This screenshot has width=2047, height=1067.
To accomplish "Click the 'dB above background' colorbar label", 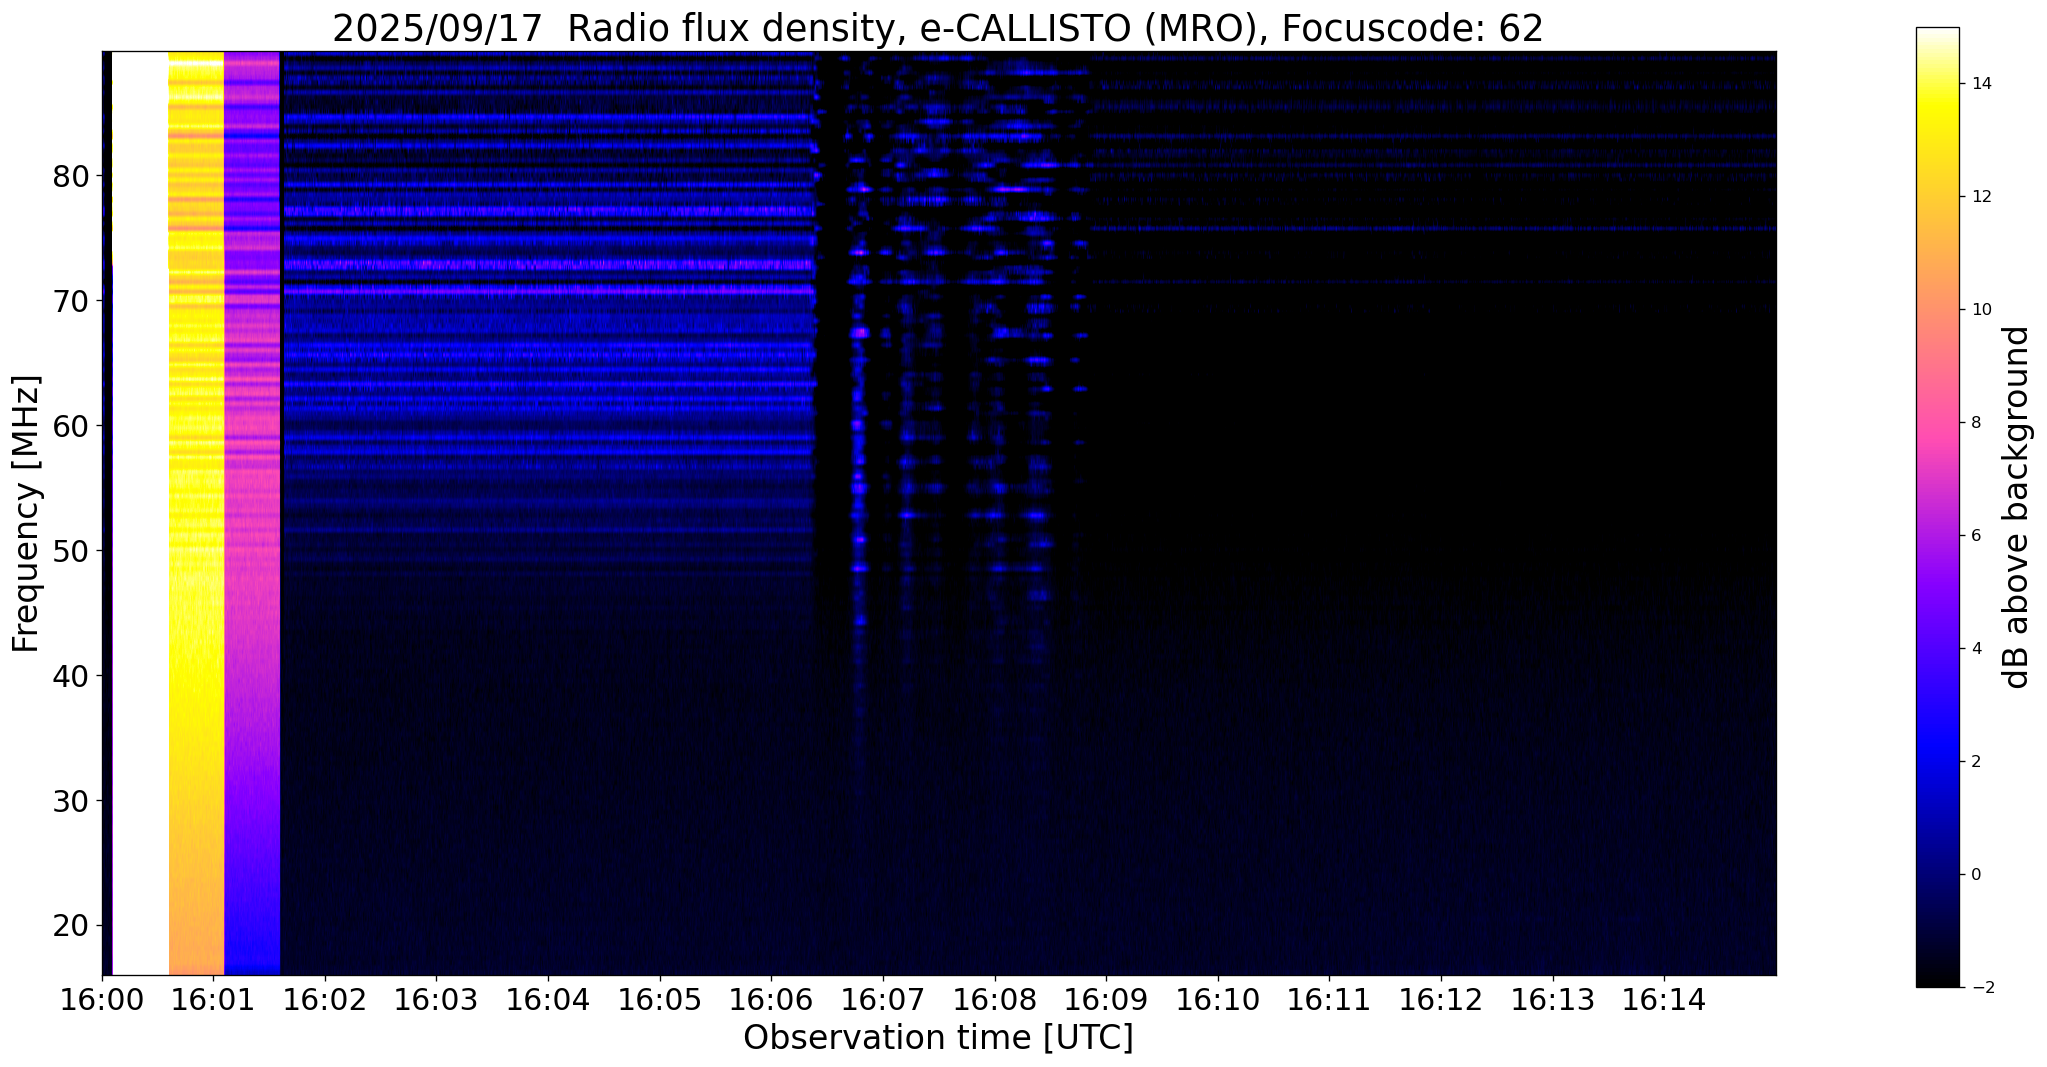I will point(2016,507).
